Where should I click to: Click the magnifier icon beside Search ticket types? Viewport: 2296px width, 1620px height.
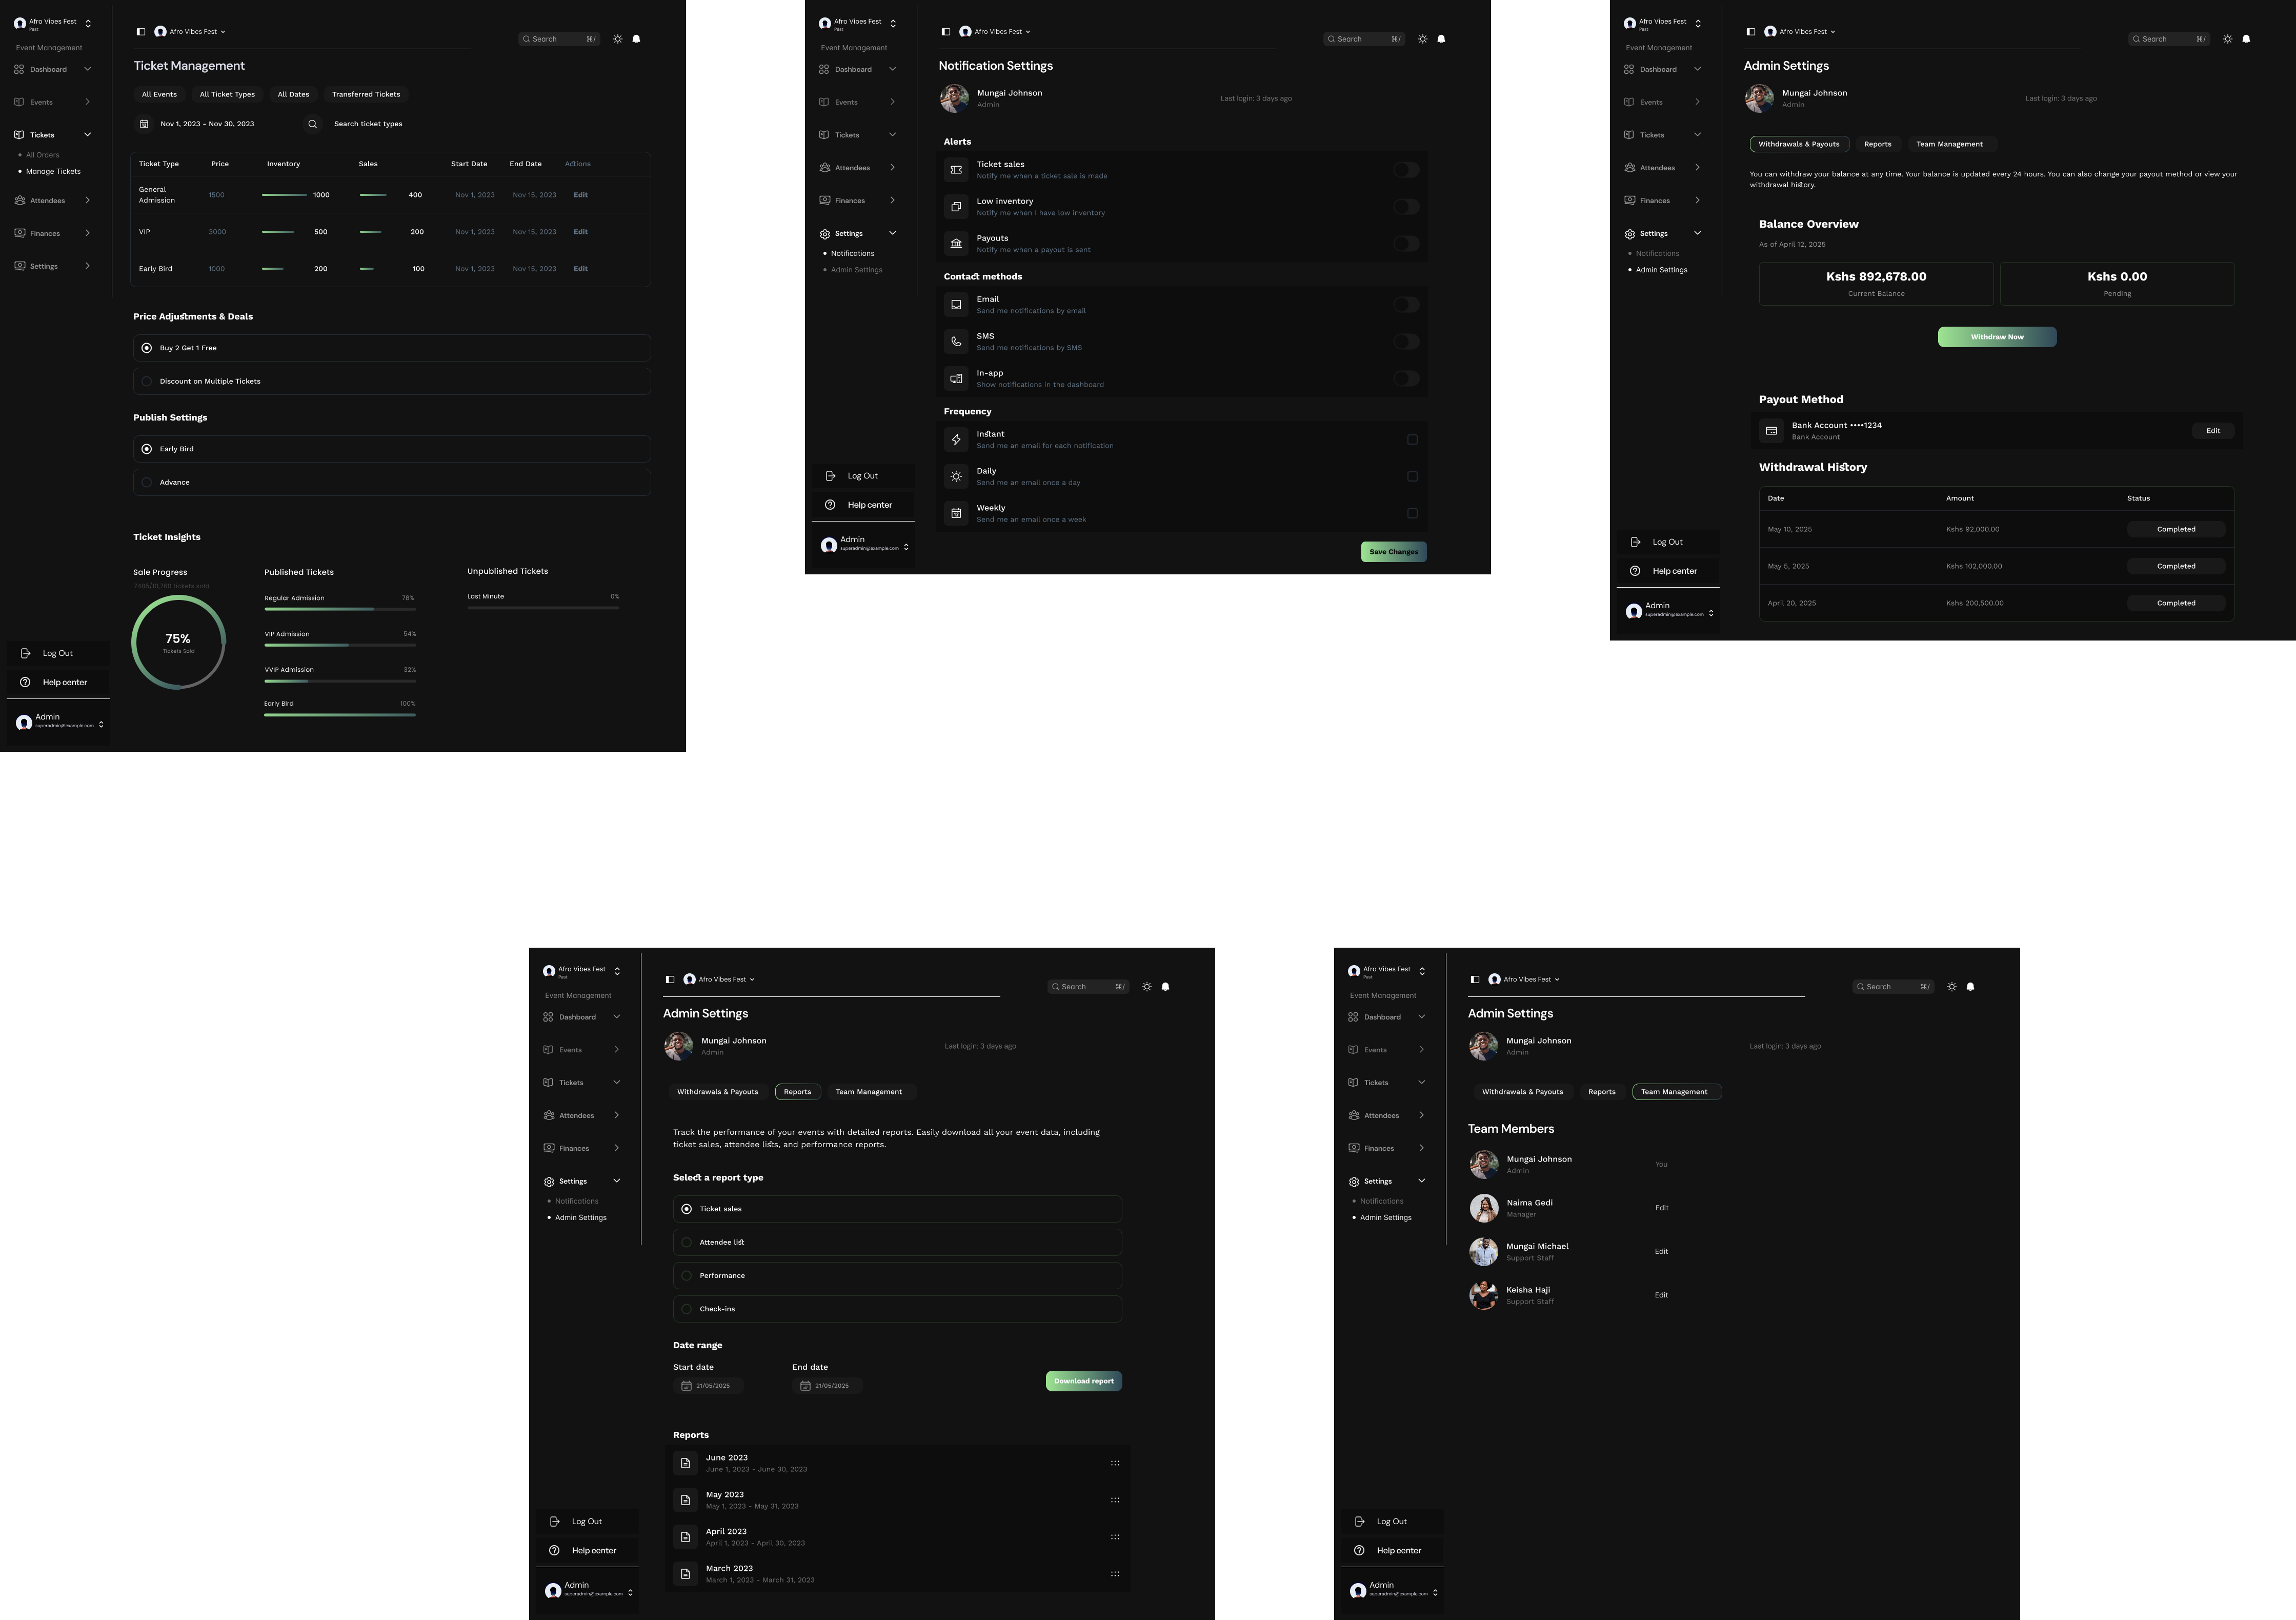(x=313, y=124)
